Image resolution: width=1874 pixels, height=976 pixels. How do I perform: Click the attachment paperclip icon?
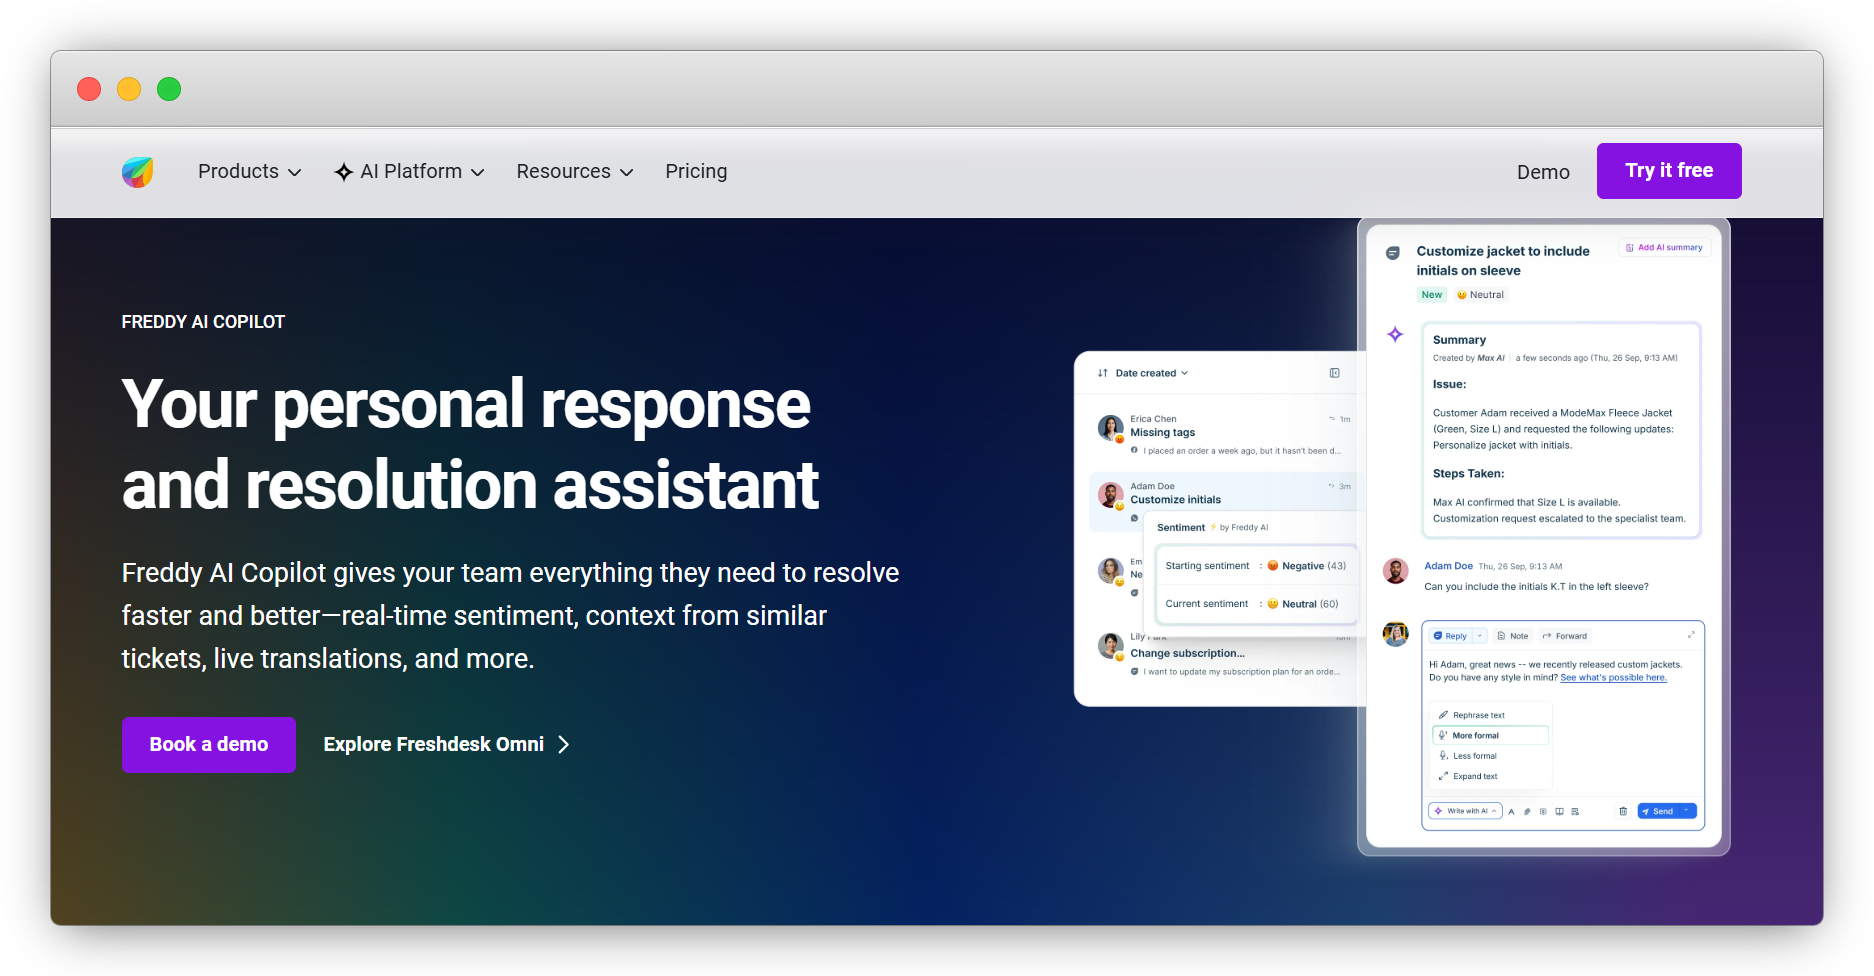click(x=1527, y=812)
